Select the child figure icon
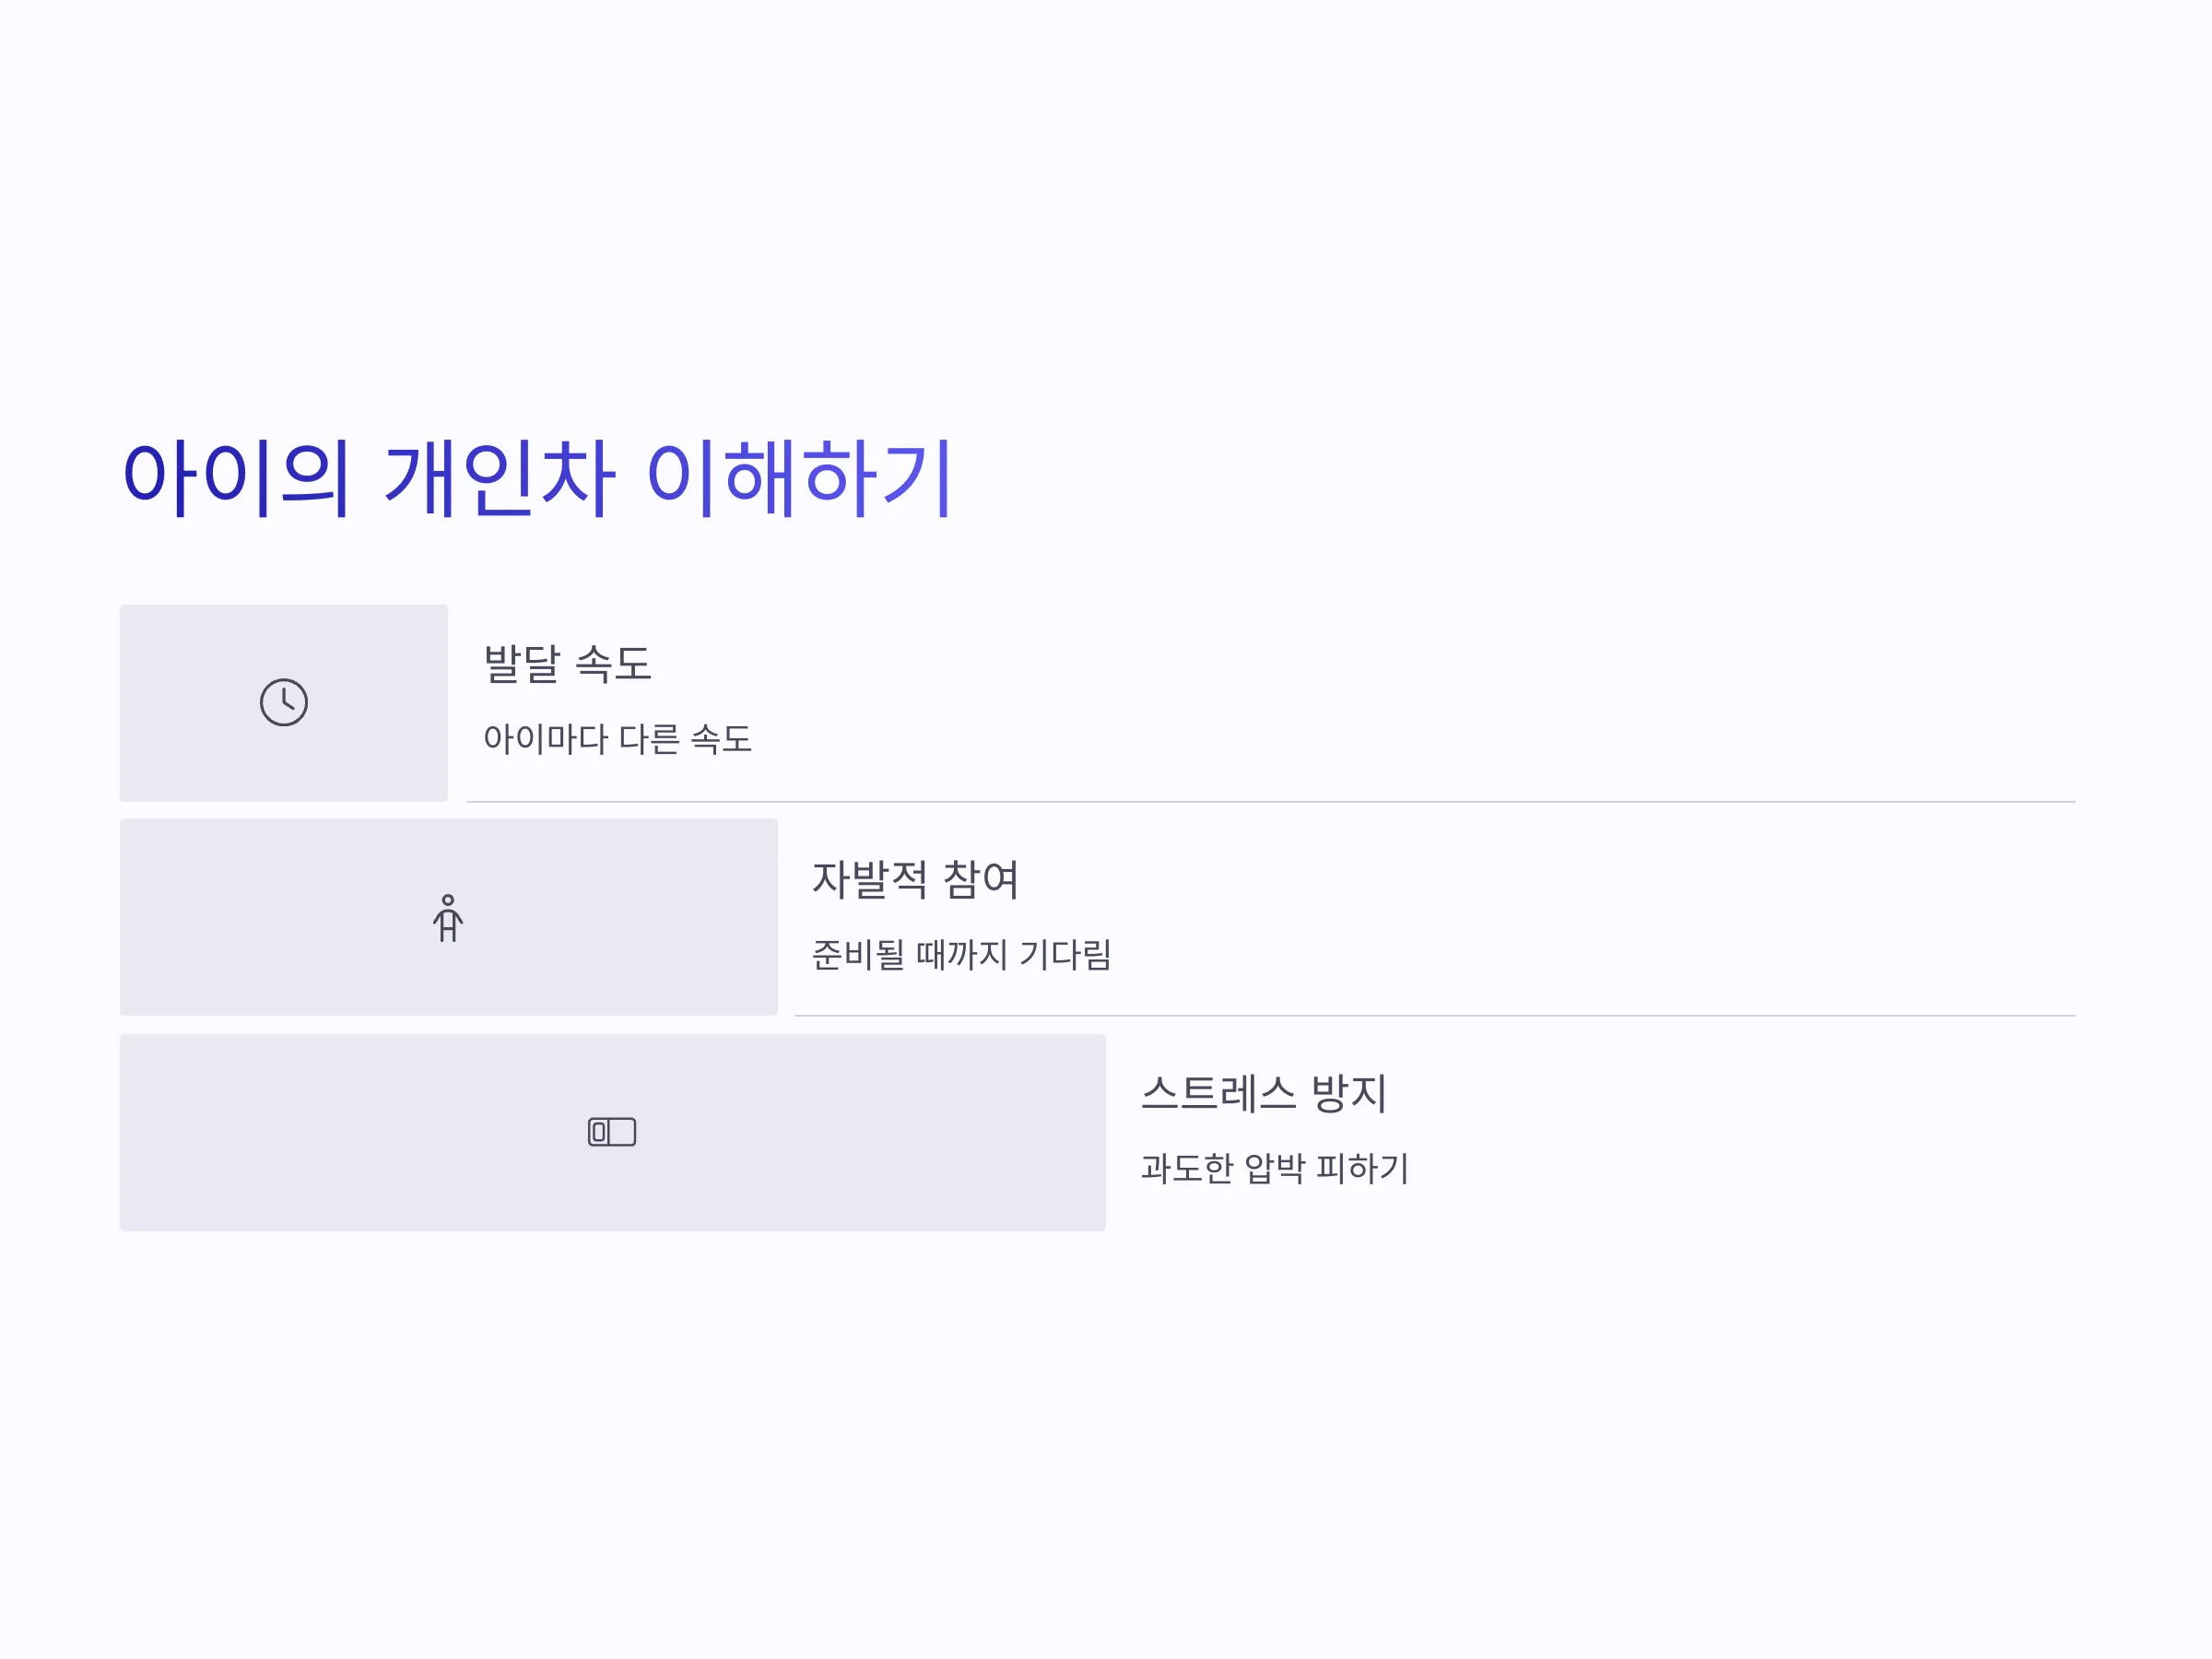 click(x=448, y=917)
